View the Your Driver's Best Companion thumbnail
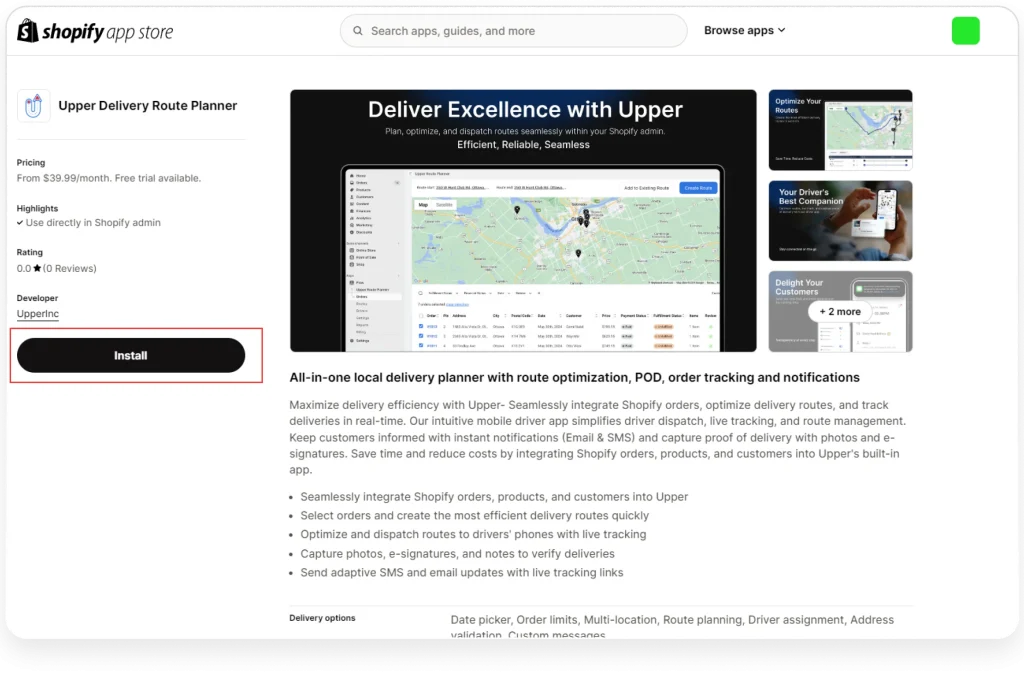Screen dimensions: 1024x673 pos(840,221)
